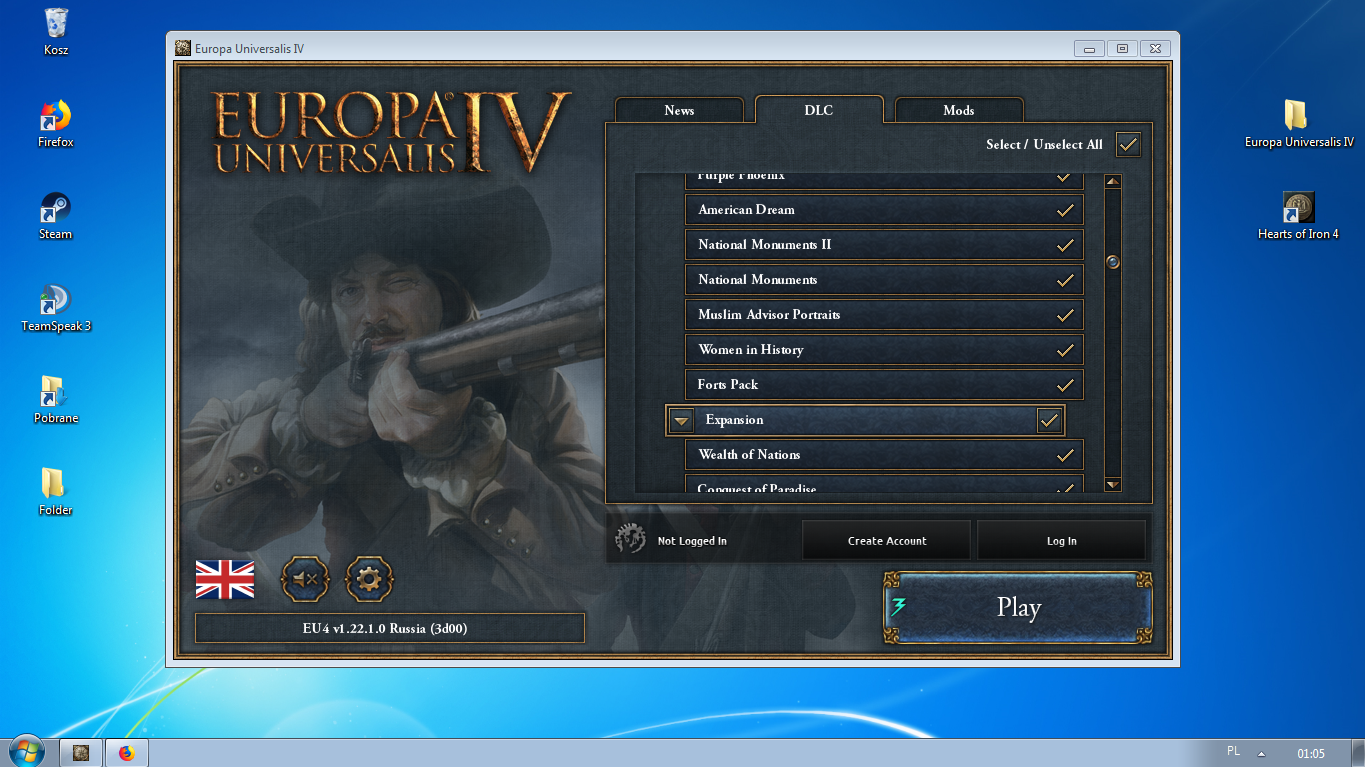Switch to the News tab
The width and height of the screenshot is (1365, 767).
(x=679, y=110)
